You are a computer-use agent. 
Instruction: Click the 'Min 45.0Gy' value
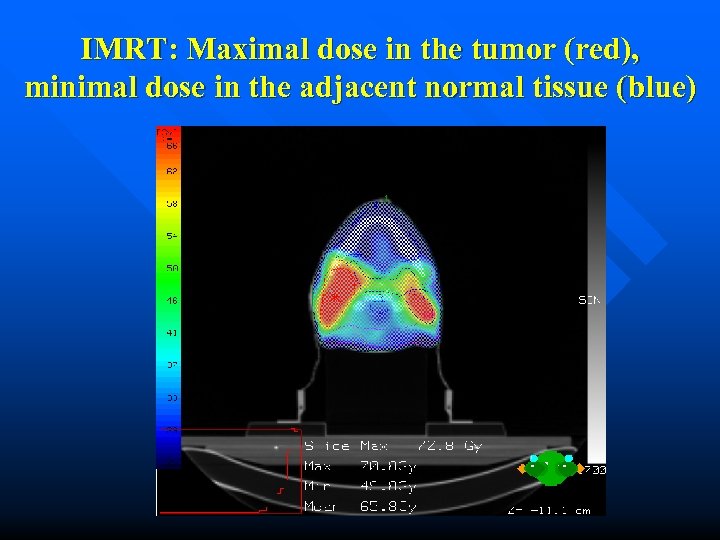coord(360,485)
